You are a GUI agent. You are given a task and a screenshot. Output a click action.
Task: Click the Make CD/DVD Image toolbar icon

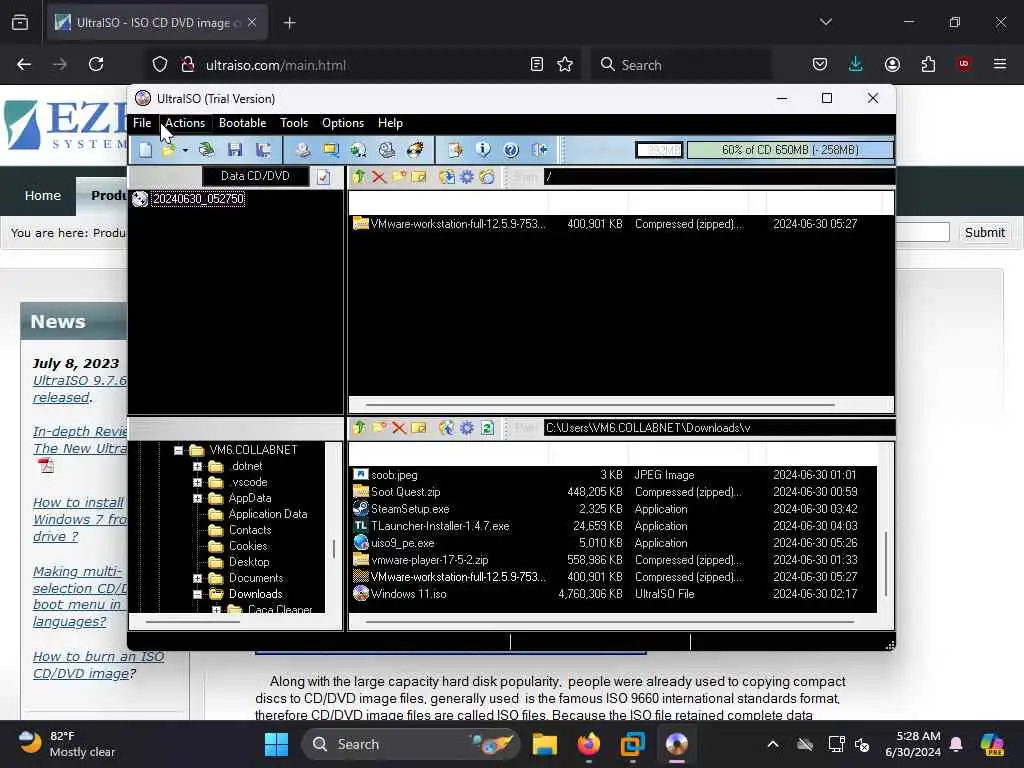pos(302,150)
